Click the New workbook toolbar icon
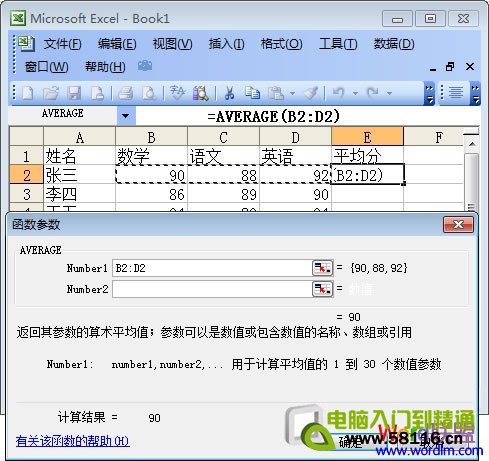Image resolution: width=489 pixels, height=461 pixels. (x=27, y=93)
